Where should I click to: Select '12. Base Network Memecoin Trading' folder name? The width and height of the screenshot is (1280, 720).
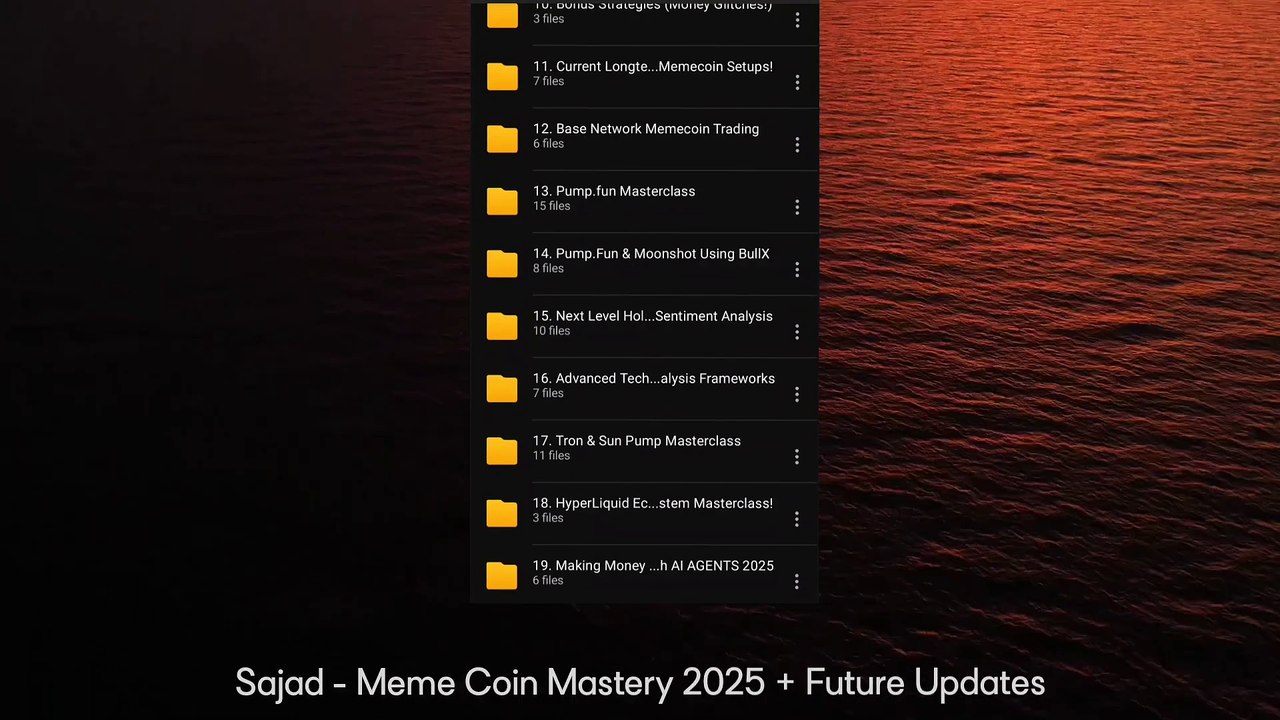[646, 129]
